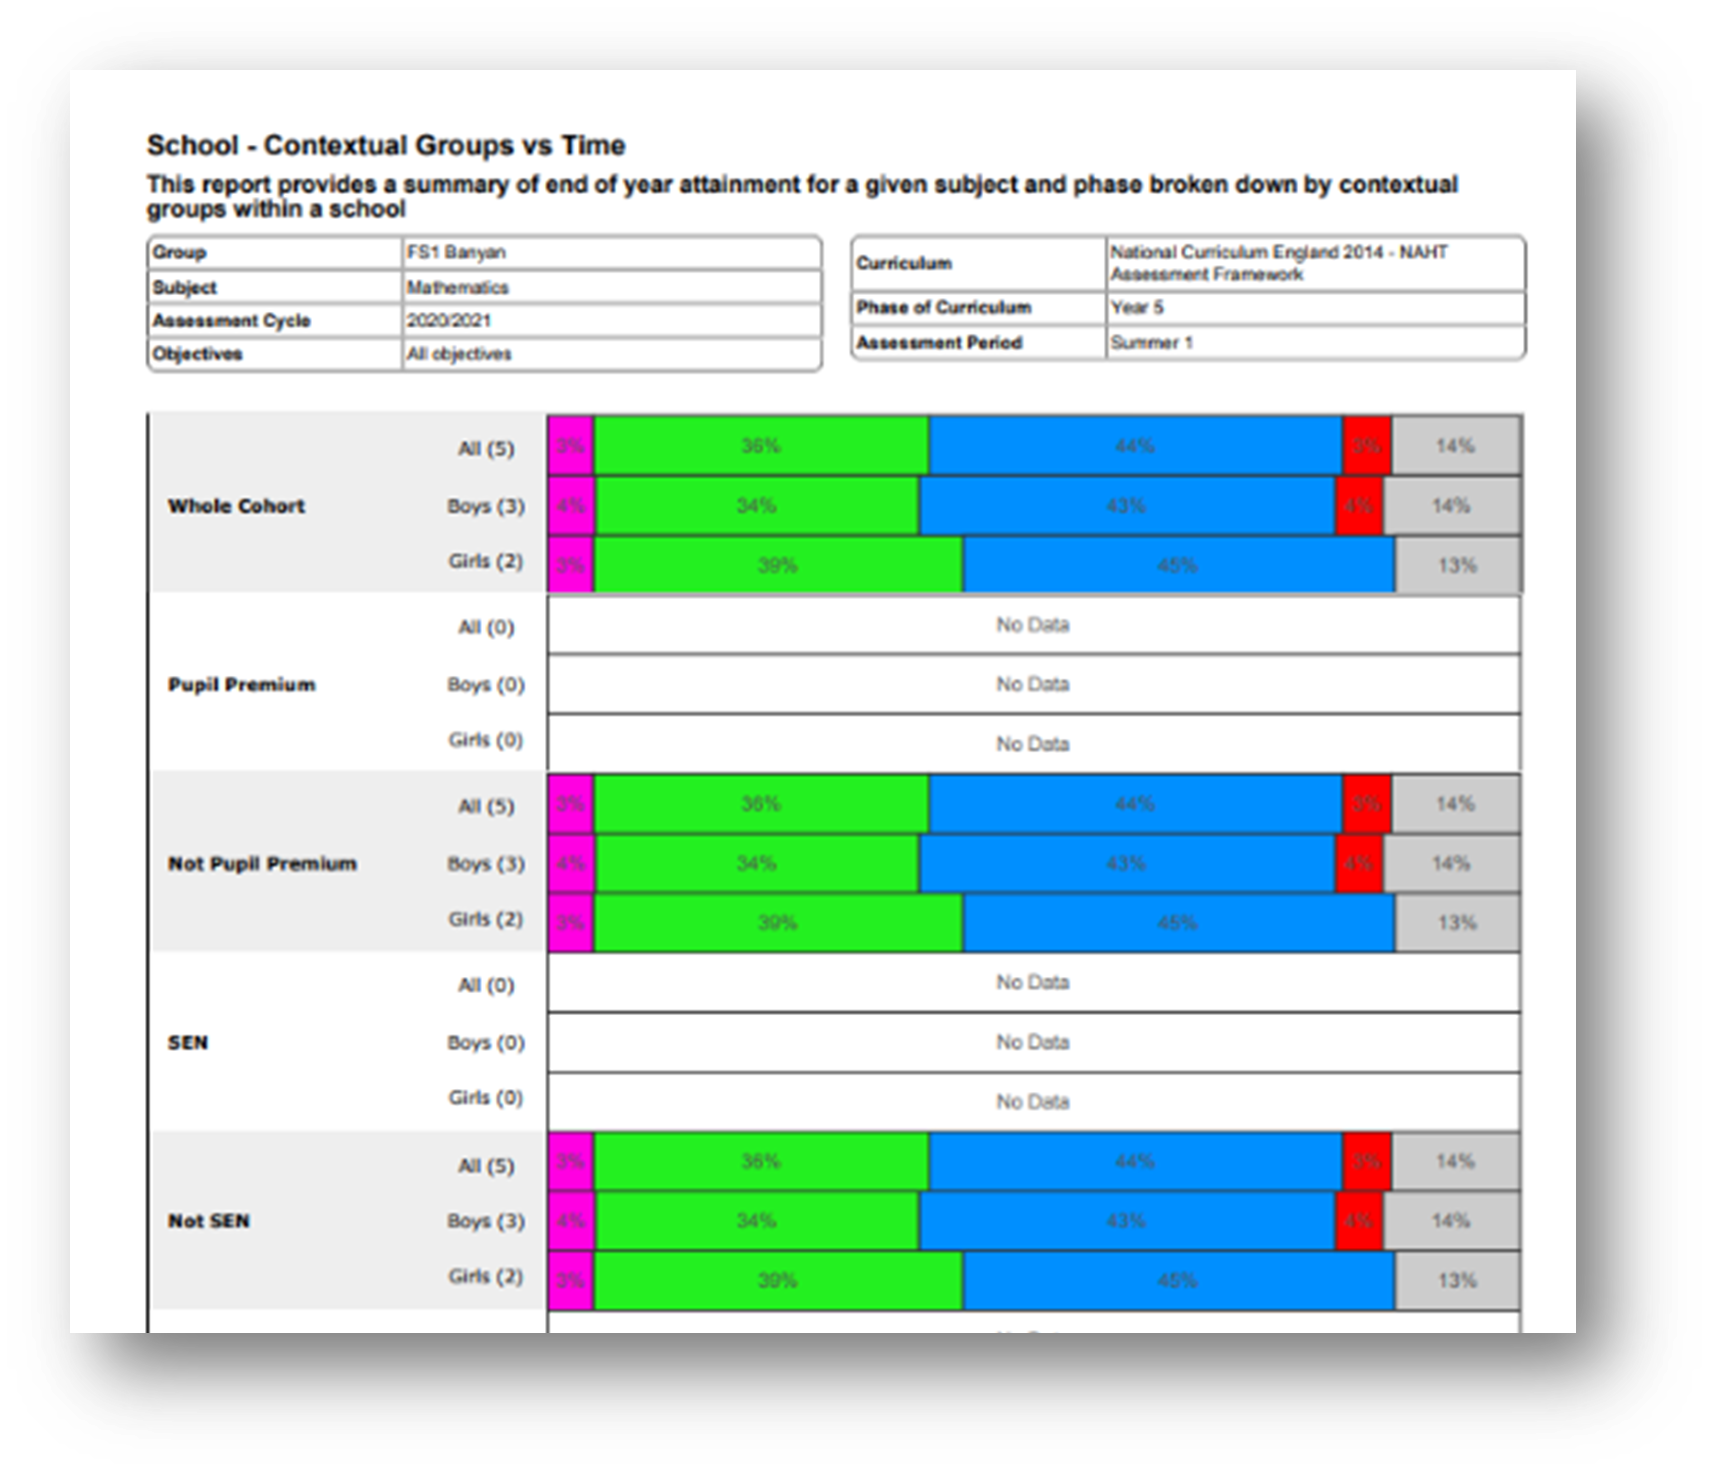Click the blue 45% segment in Not SEN Girls row

point(1179,1281)
